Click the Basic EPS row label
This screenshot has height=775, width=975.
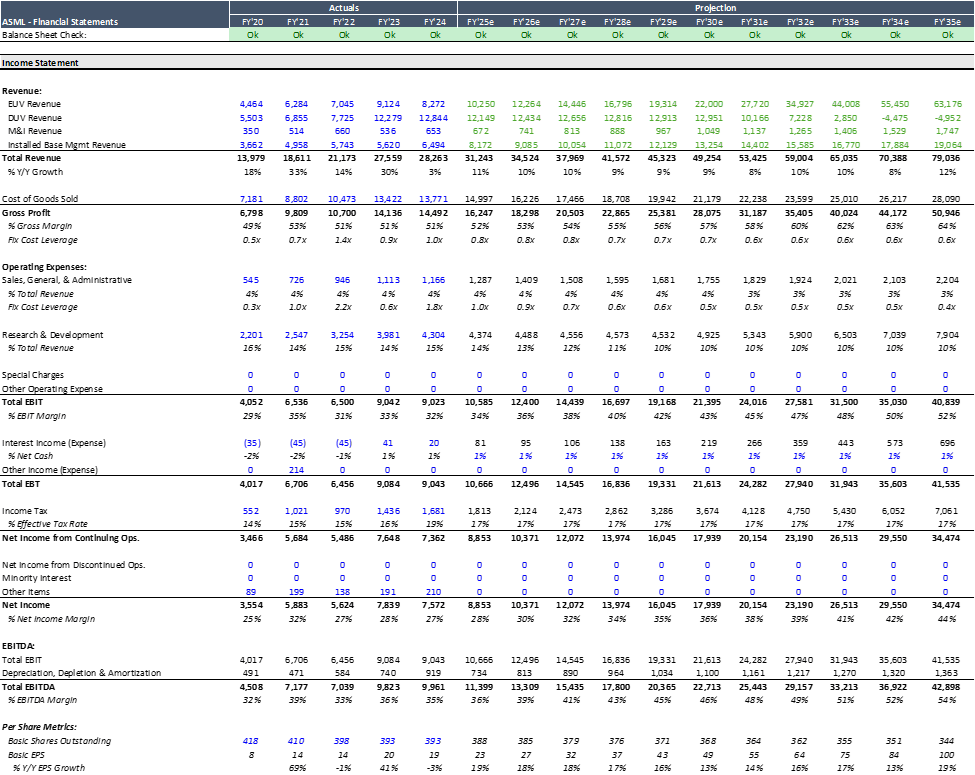29,754
